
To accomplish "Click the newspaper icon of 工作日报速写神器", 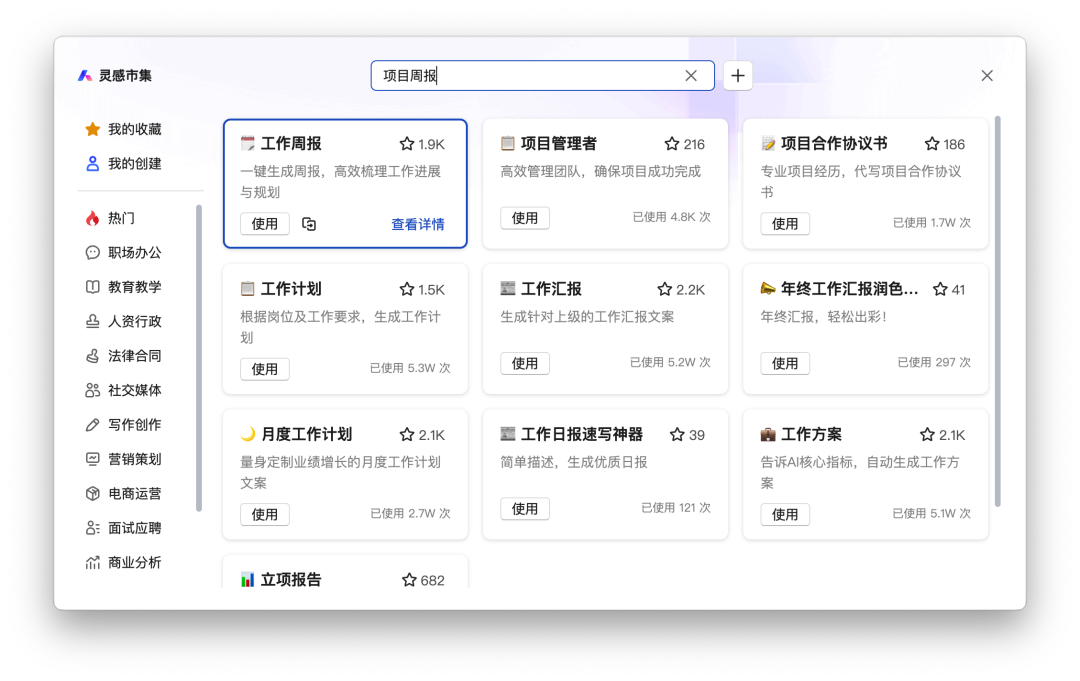I will (508, 434).
